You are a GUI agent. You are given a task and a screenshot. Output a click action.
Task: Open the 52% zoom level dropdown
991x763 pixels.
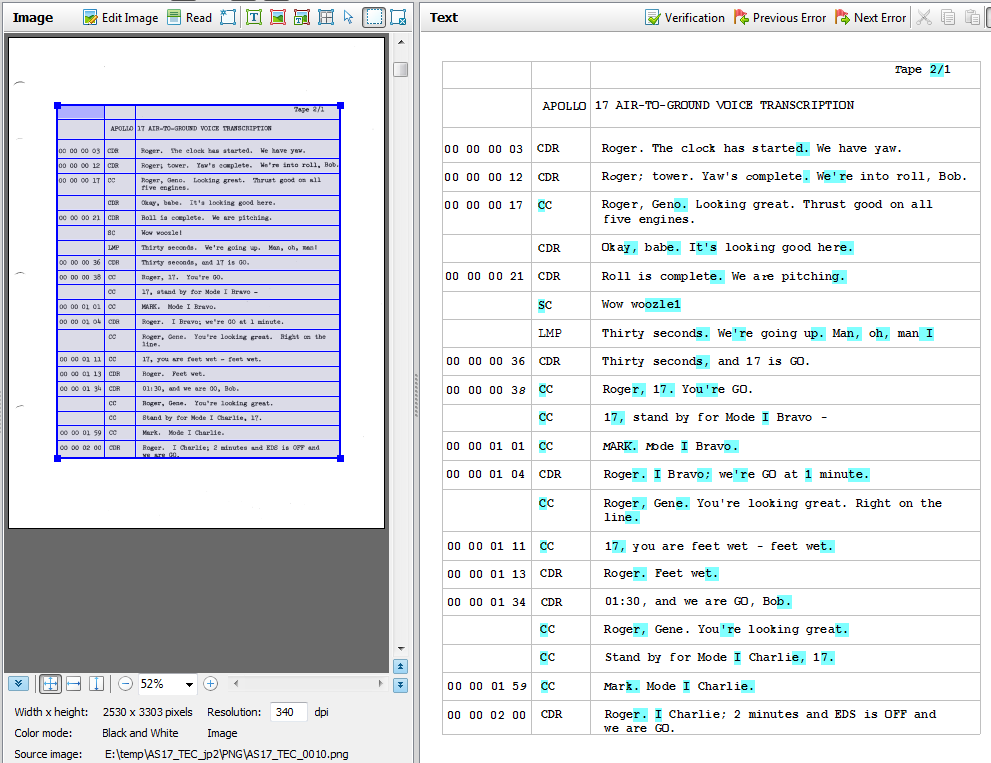point(189,684)
